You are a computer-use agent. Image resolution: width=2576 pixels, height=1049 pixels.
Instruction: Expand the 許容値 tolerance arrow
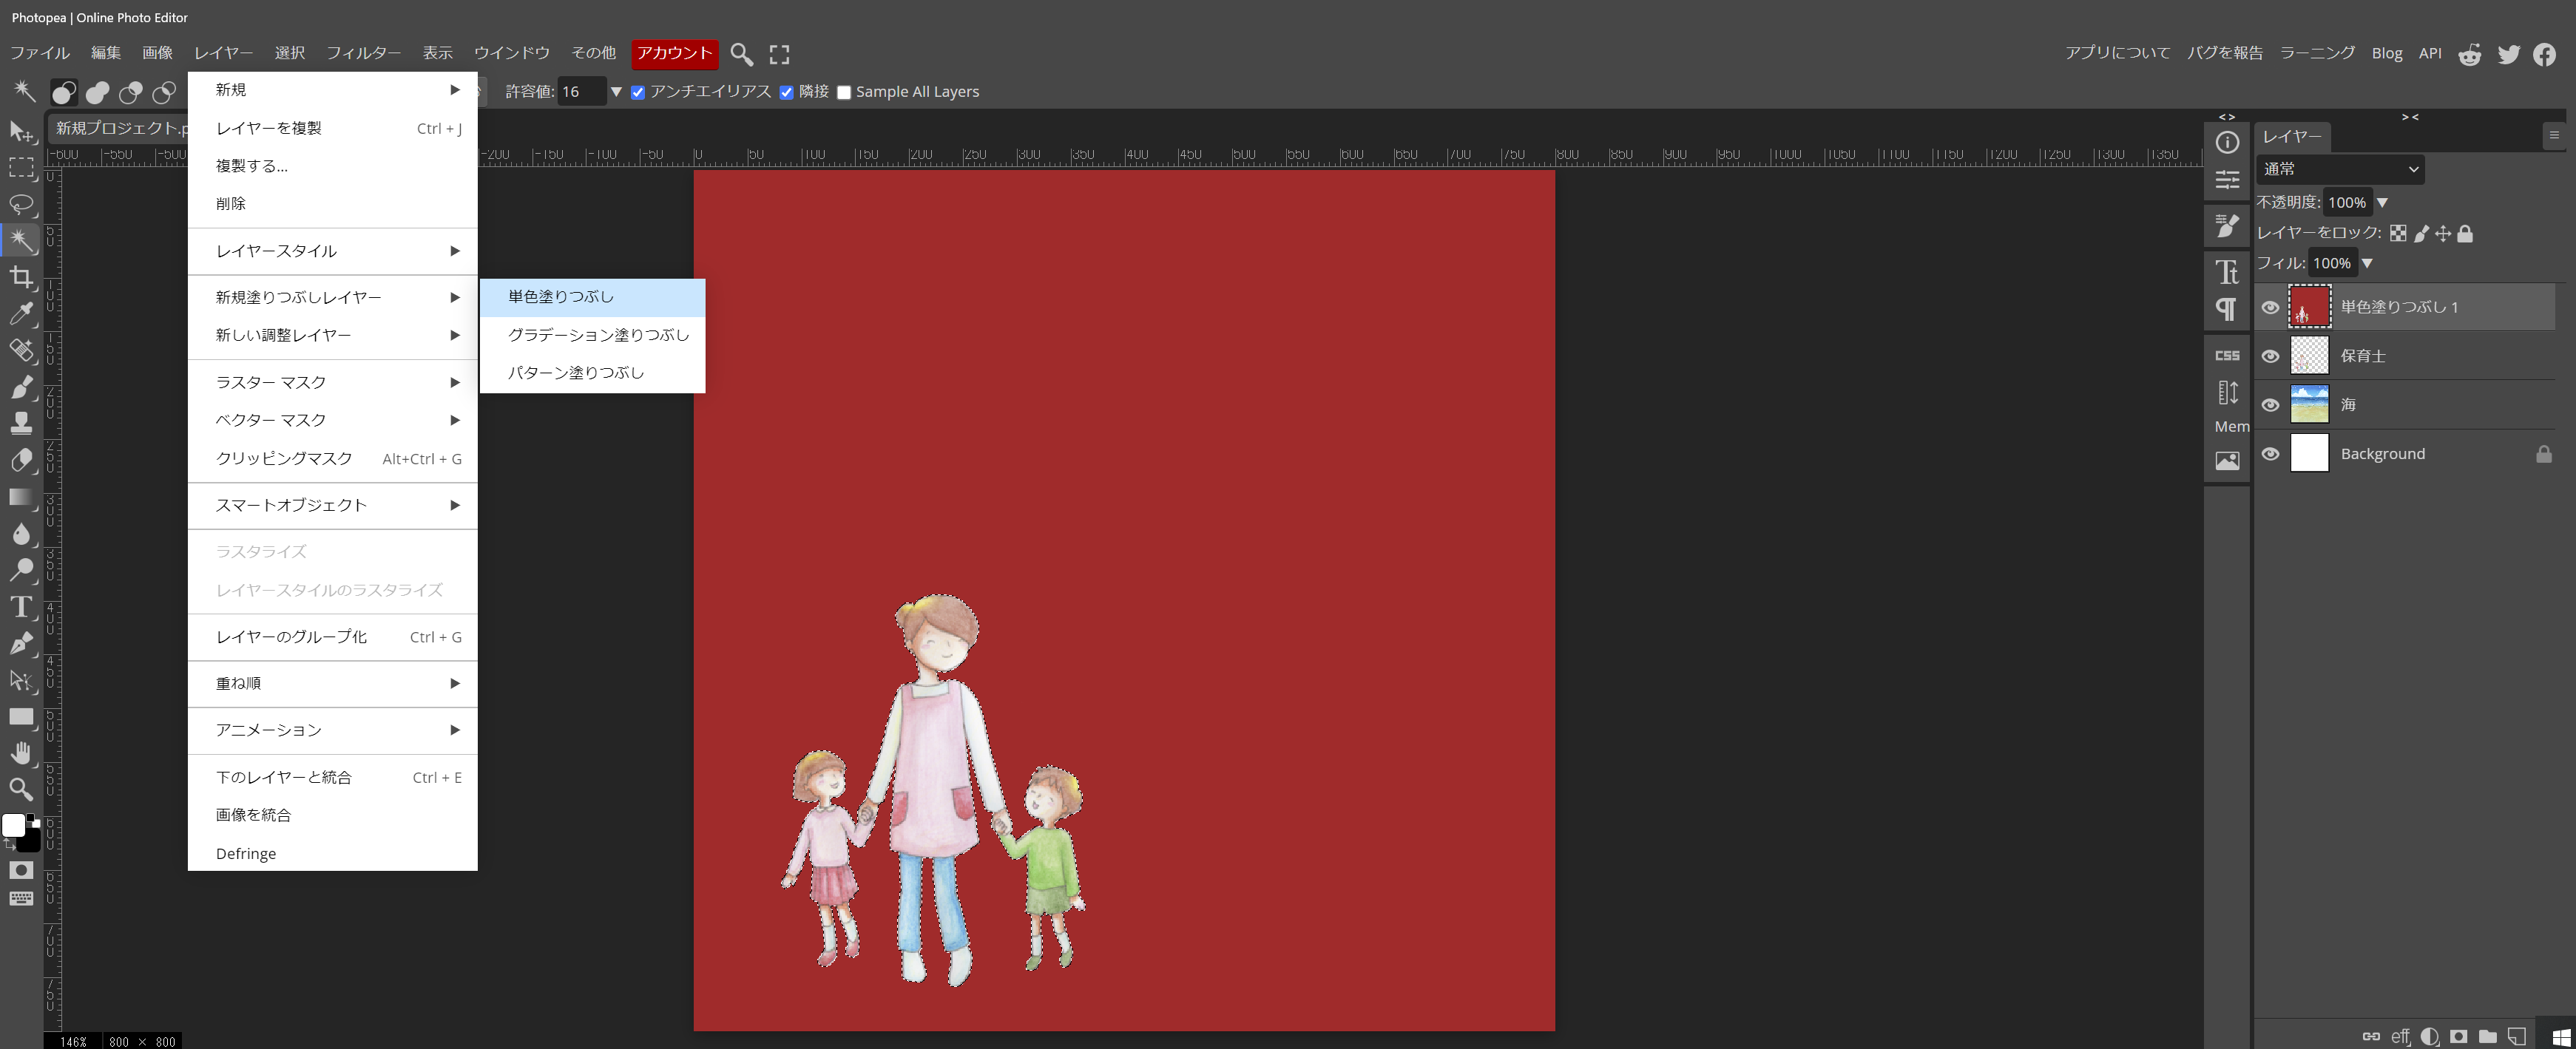(616, 92)
